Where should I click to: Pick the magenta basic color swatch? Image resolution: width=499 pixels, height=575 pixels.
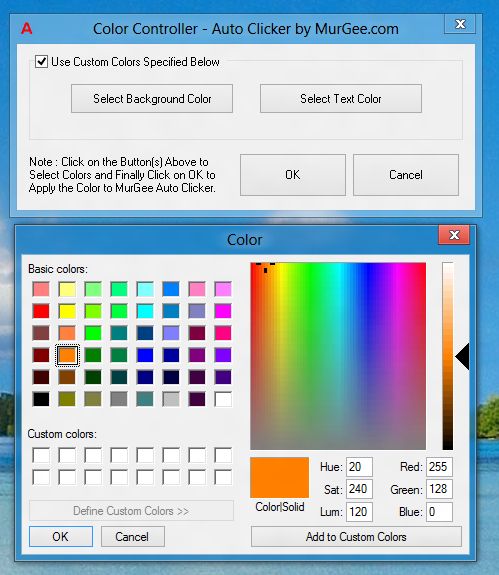[x=223, y=311]
